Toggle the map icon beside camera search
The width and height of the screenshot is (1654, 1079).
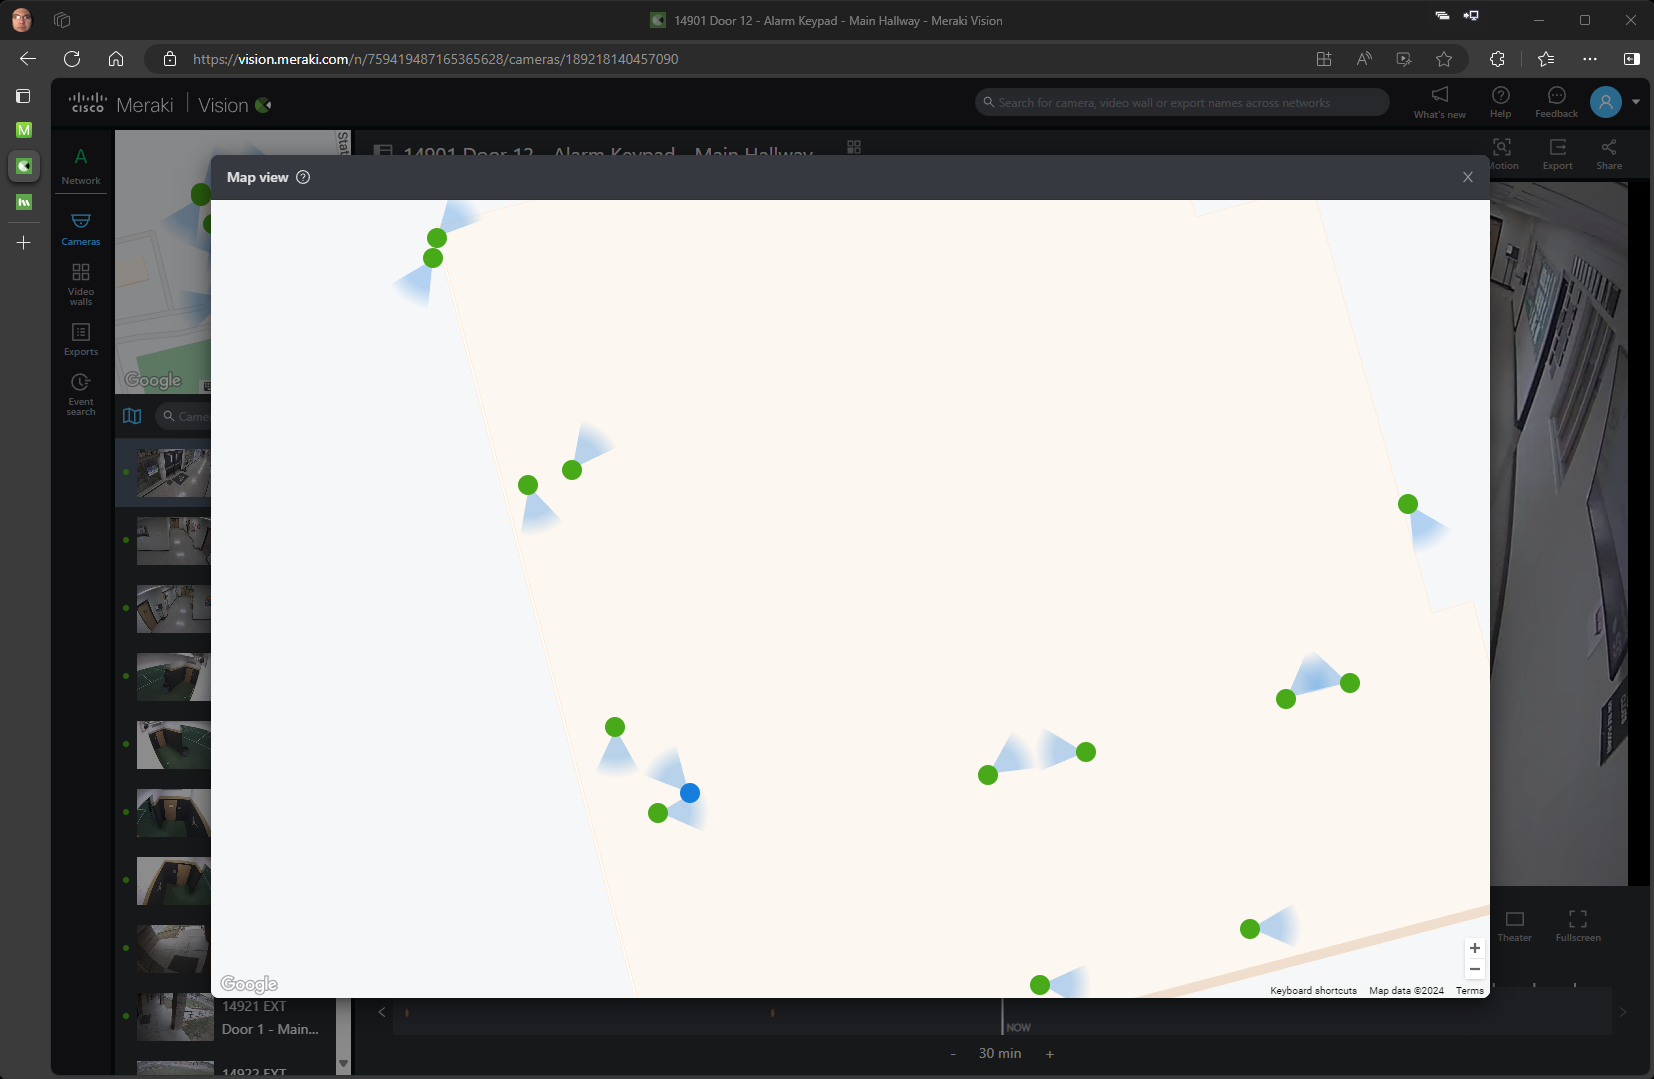[132, 416]
